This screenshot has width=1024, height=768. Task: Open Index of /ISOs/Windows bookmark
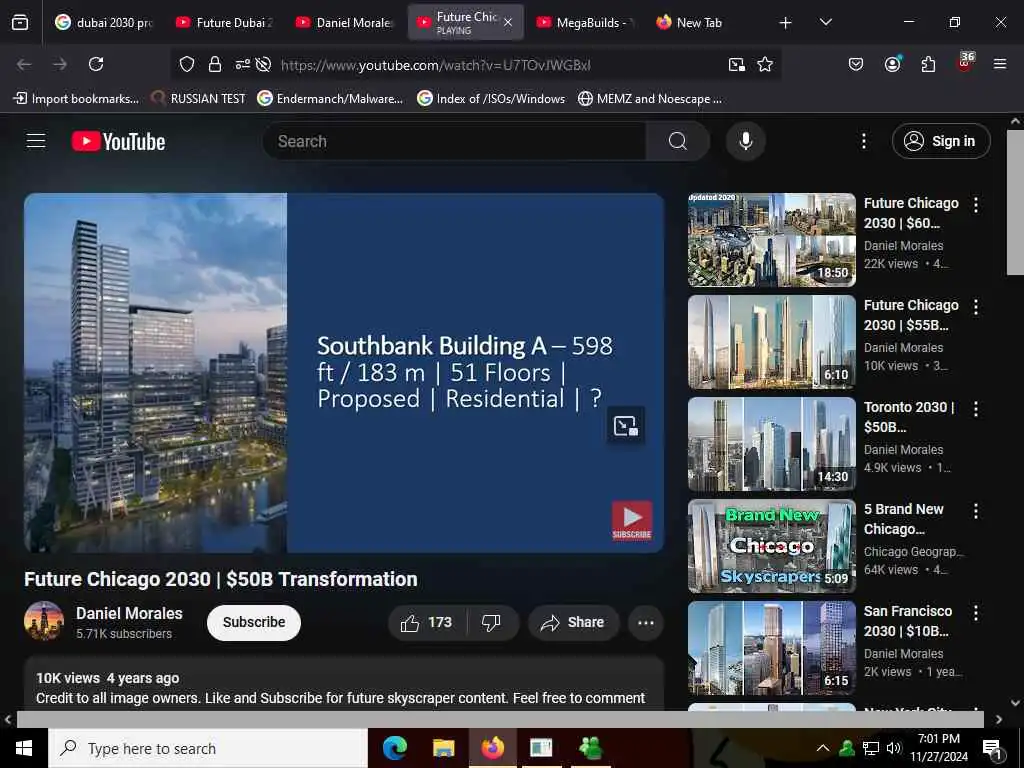(491, 99)
